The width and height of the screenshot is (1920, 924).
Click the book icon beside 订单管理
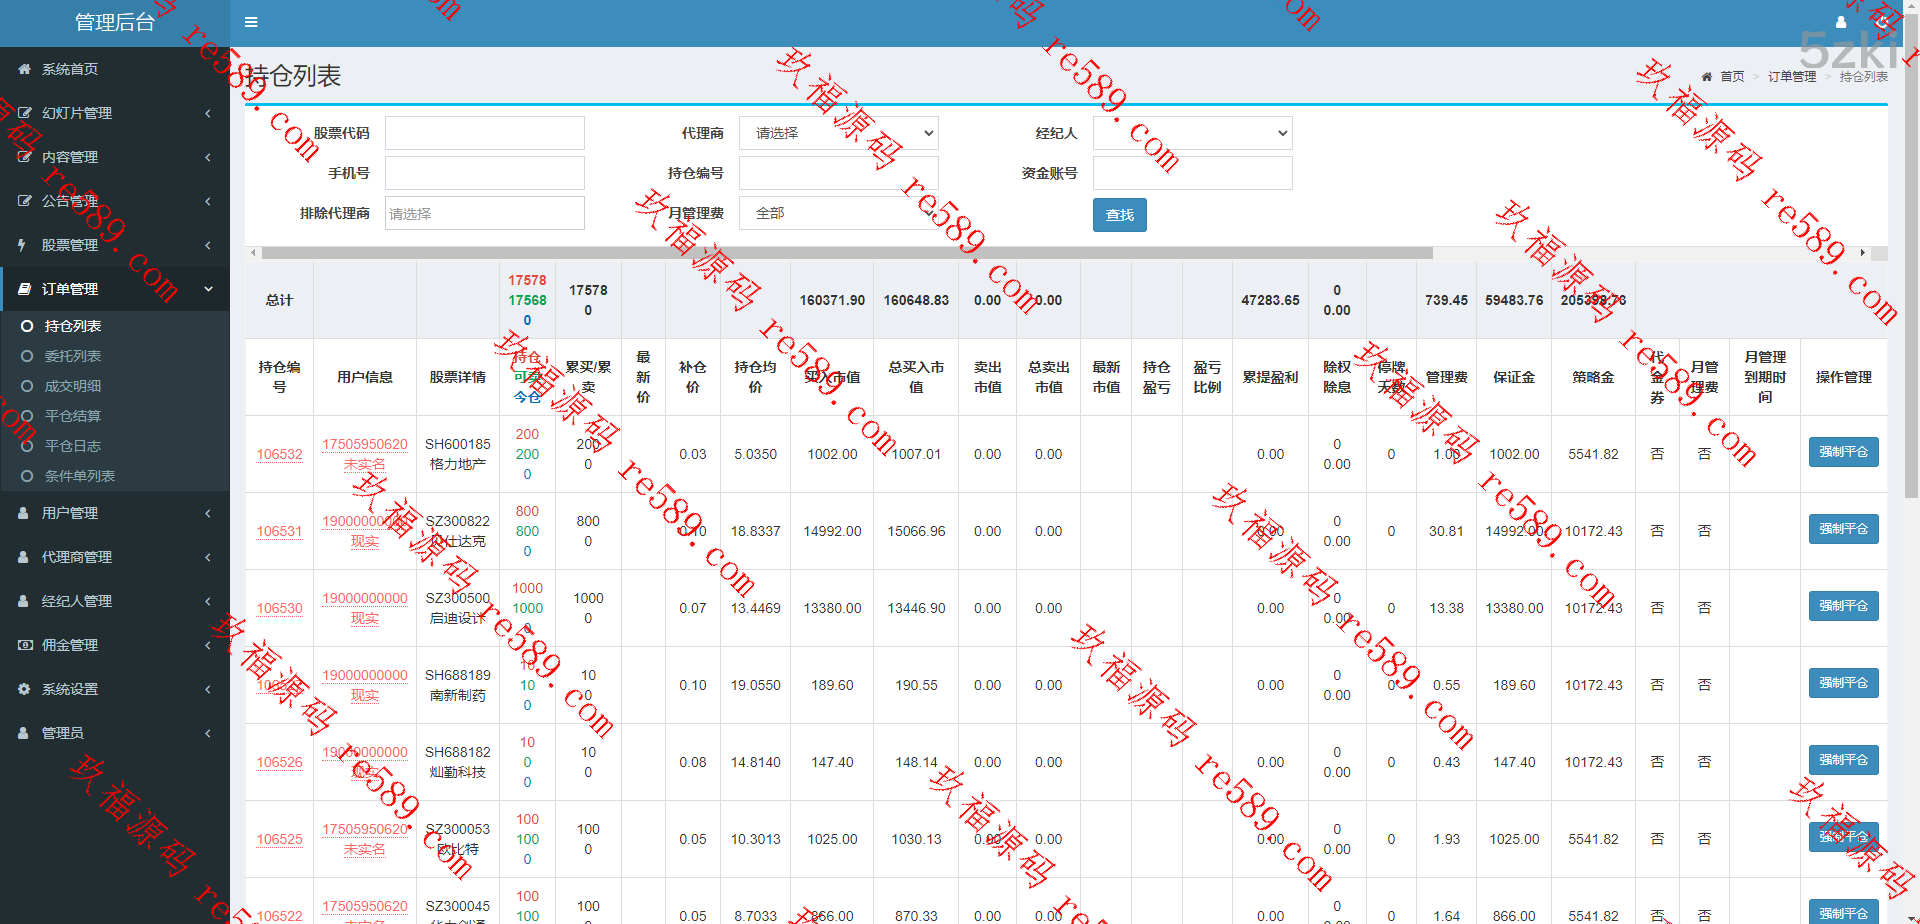(x=24, y=289)
